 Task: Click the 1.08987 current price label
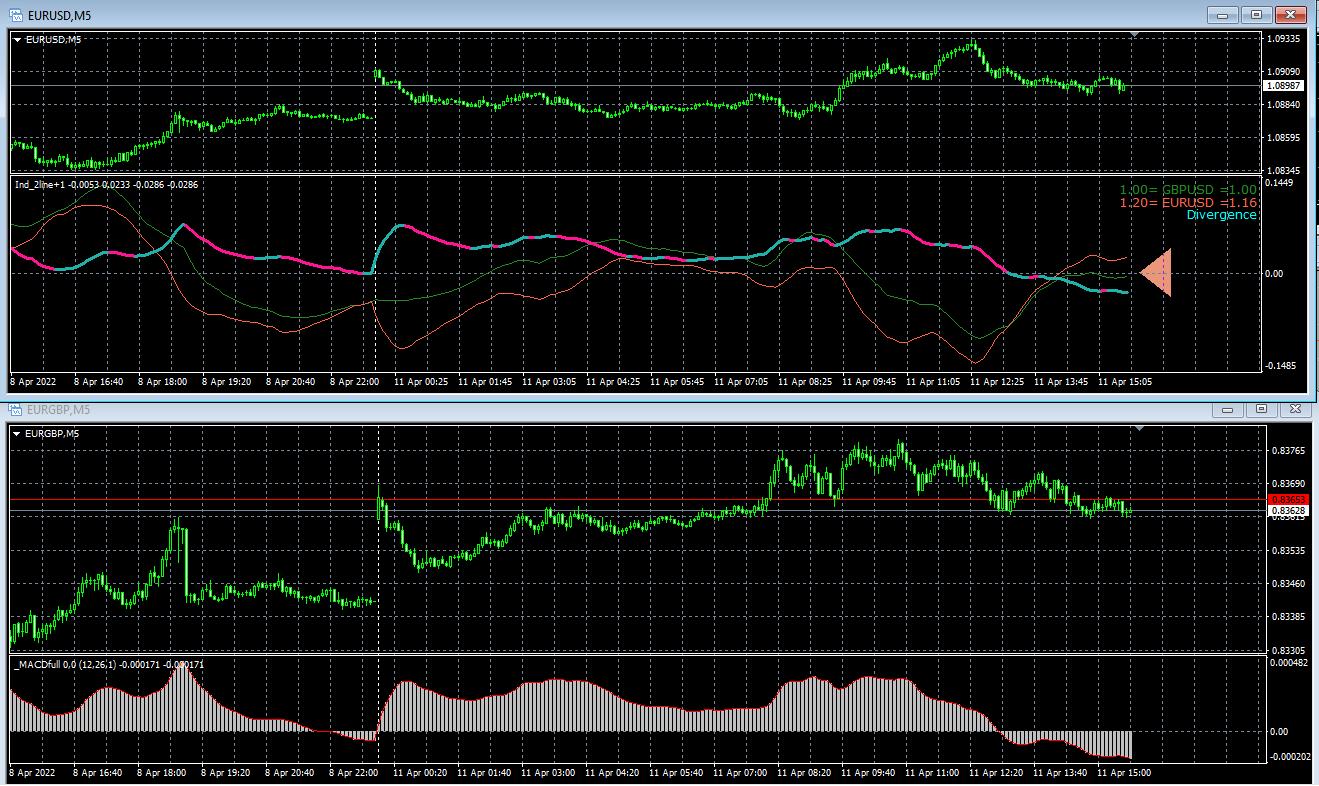(1283, 86)
